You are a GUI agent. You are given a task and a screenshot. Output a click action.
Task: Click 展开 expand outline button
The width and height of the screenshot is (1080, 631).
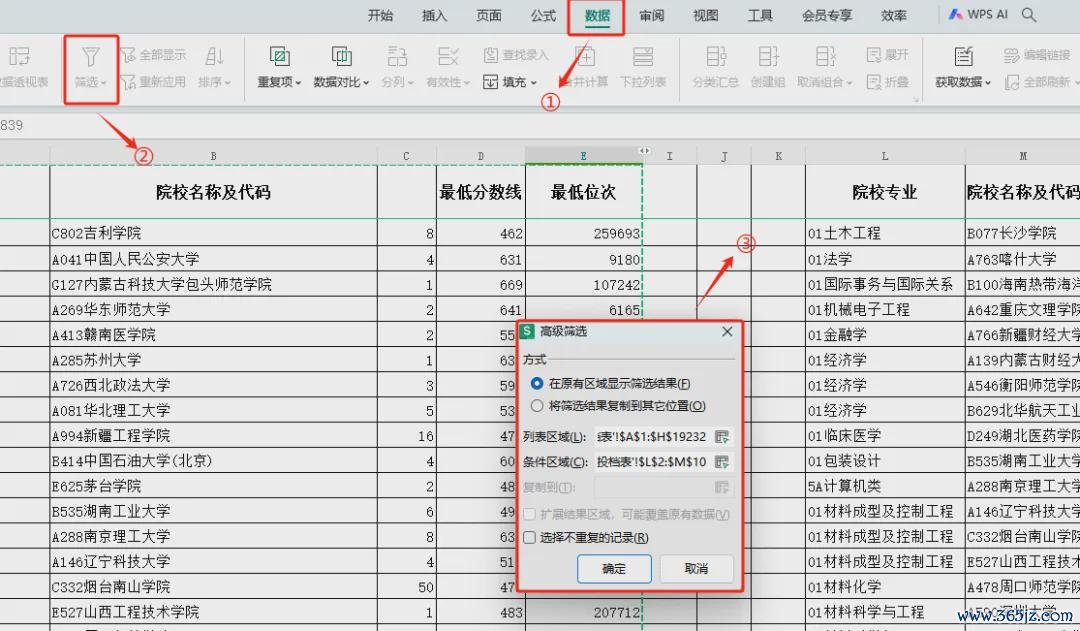[x=888, y=55]
